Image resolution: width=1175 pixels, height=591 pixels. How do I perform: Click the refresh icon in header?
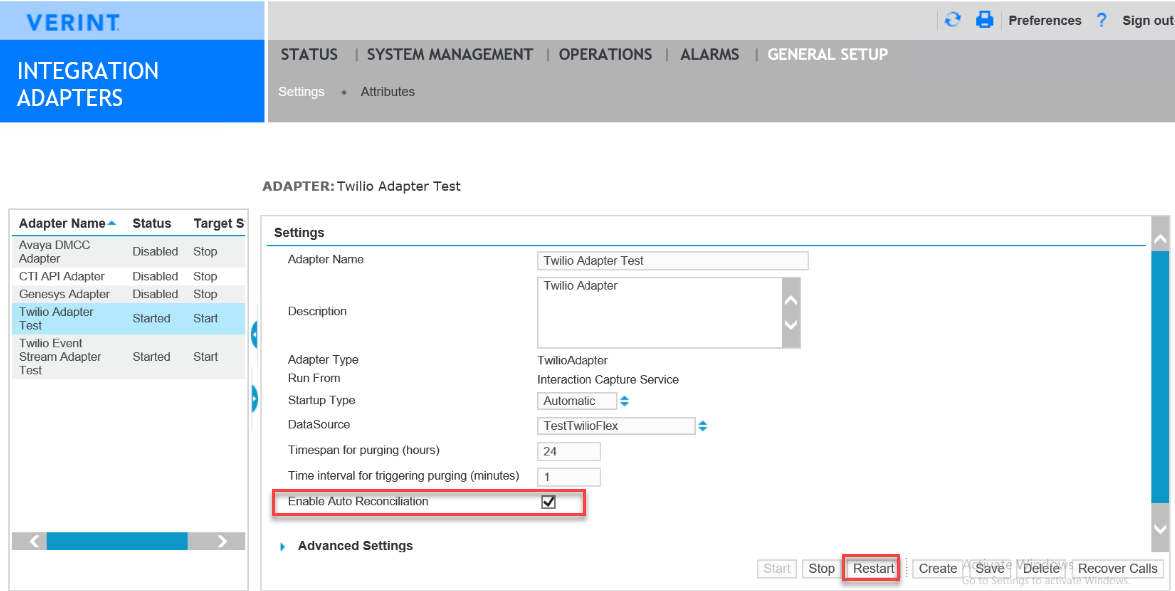coord(952,20)
